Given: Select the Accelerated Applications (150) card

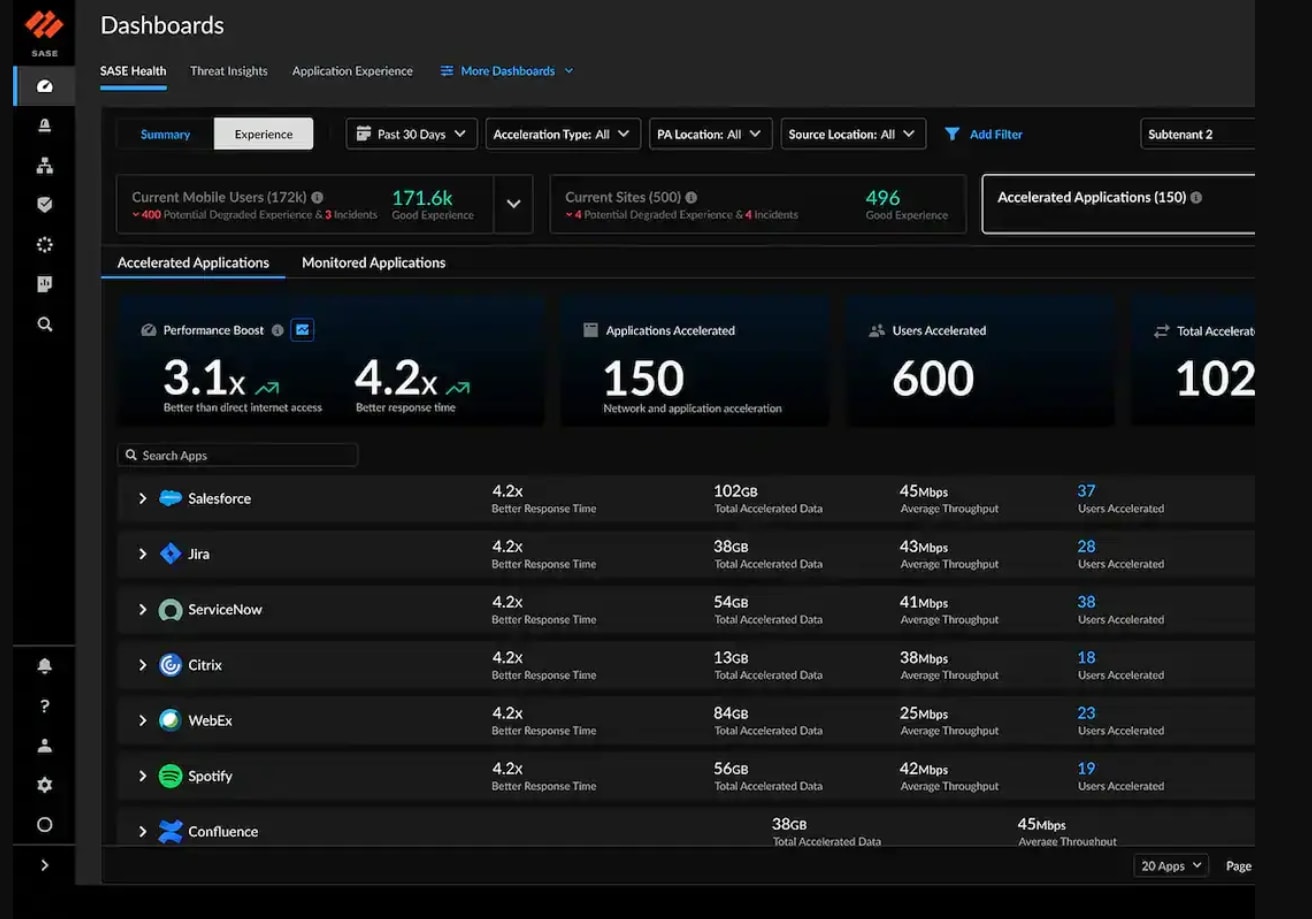Looking at the screenshot, I should 1118,204.
